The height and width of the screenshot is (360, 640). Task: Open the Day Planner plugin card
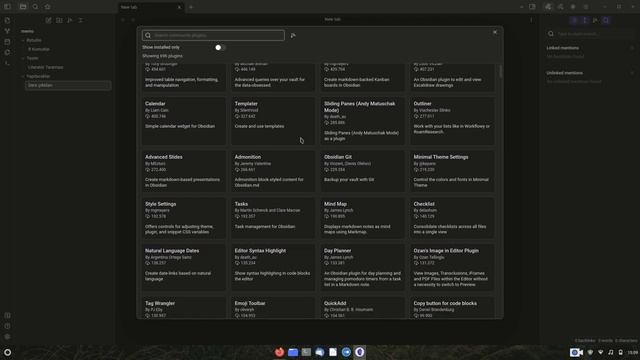tap(362, 268)
